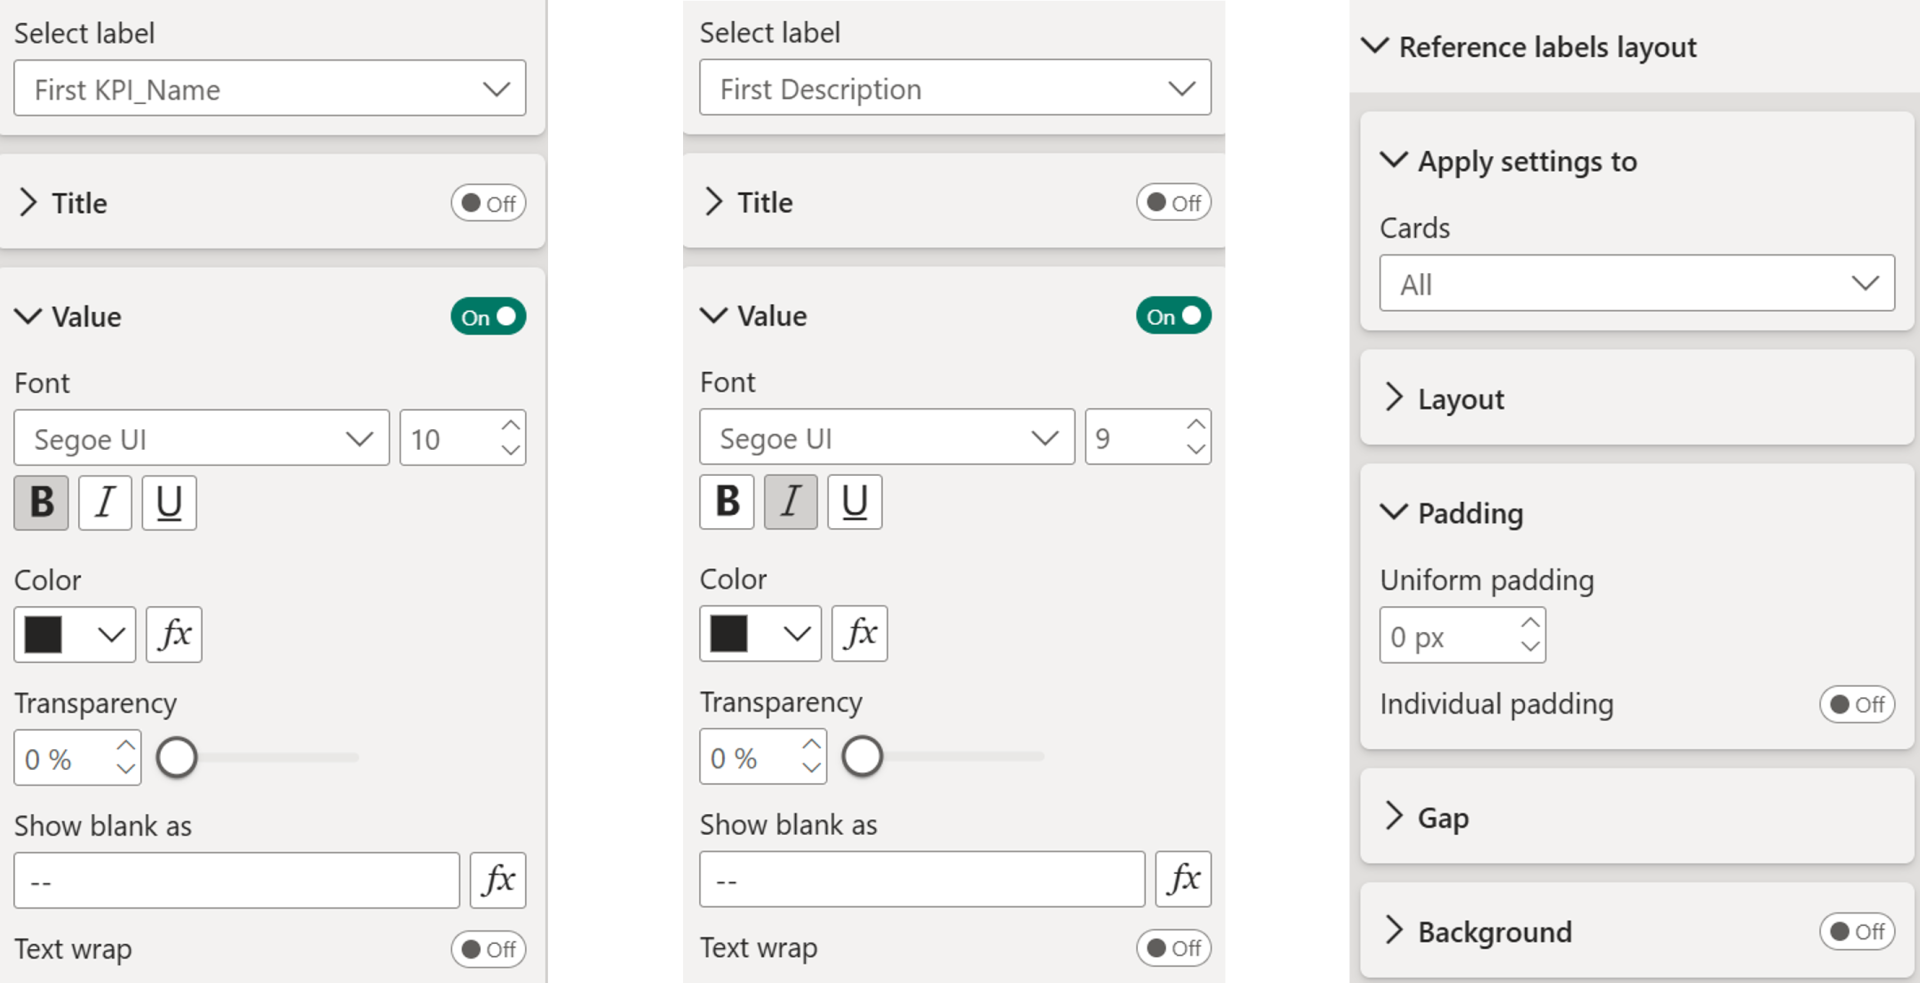Open fx conditional color for KPI_Name label
Screen dimensions: 1920x983
tap(174, 634)
